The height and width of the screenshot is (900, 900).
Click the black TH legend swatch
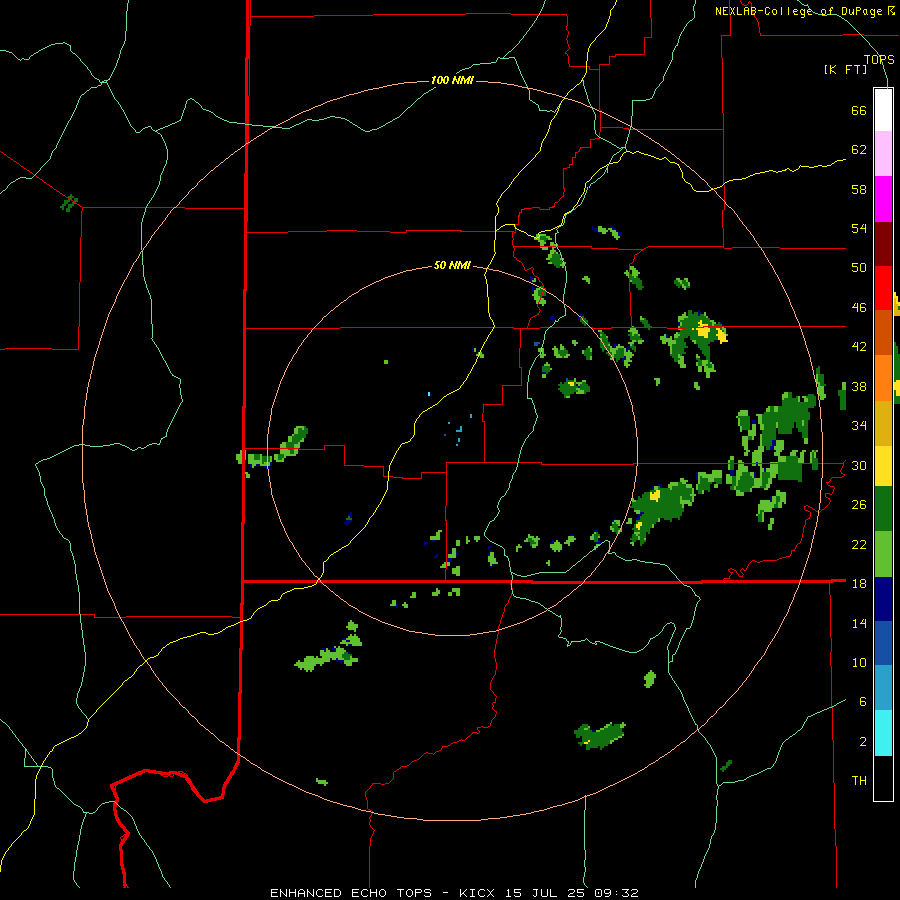883,778
